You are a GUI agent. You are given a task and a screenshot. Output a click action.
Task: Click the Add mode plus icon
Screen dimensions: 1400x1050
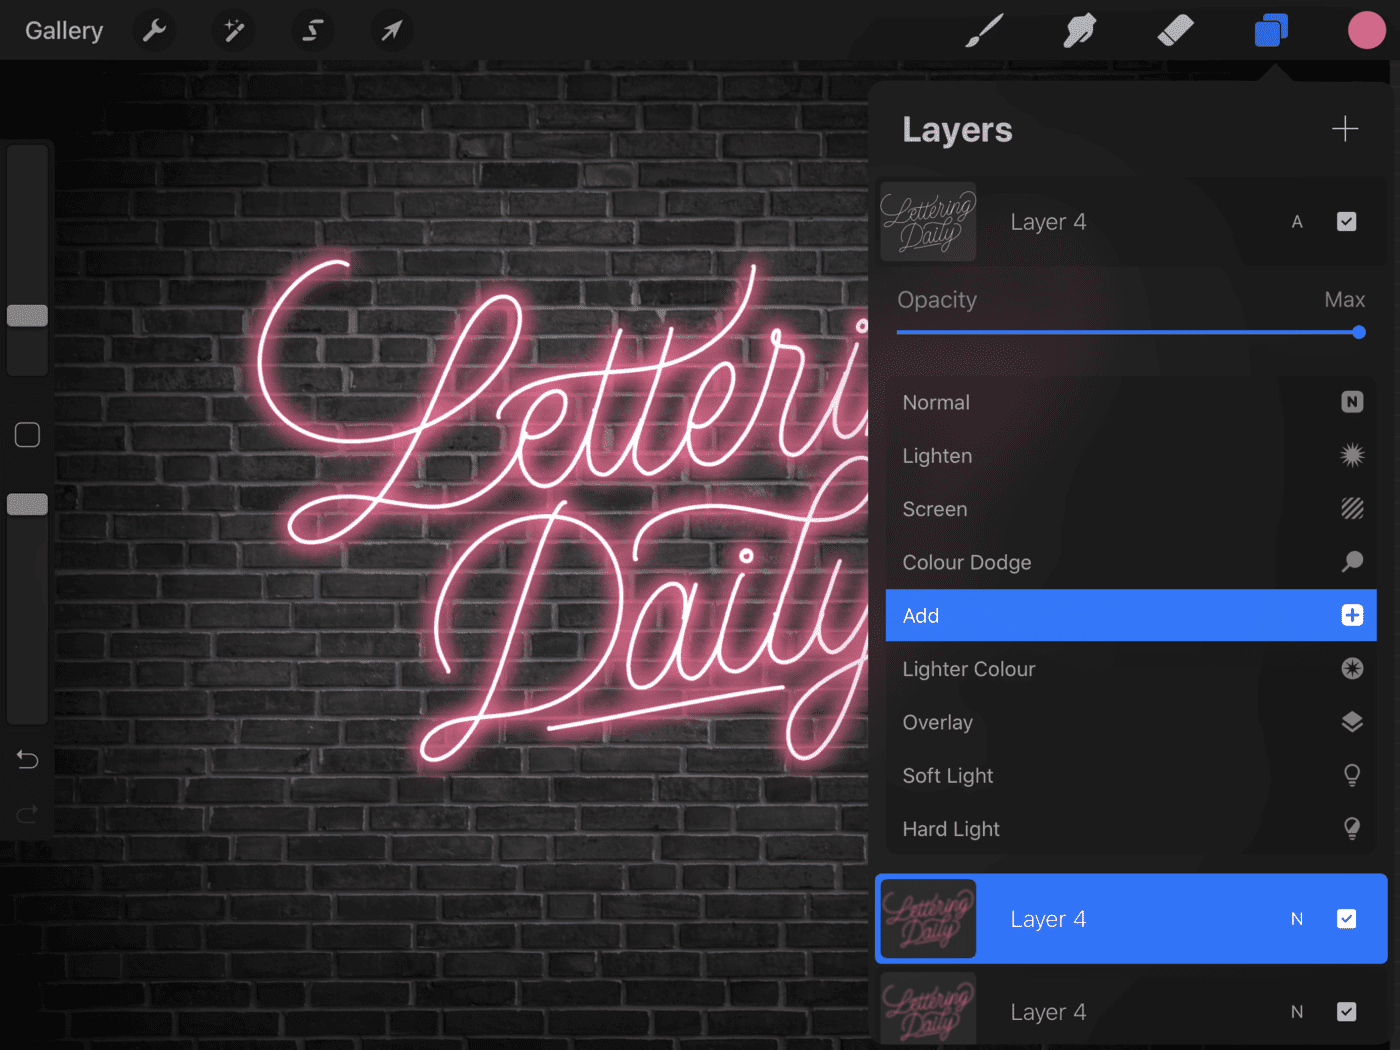(x=1352, y=615)
